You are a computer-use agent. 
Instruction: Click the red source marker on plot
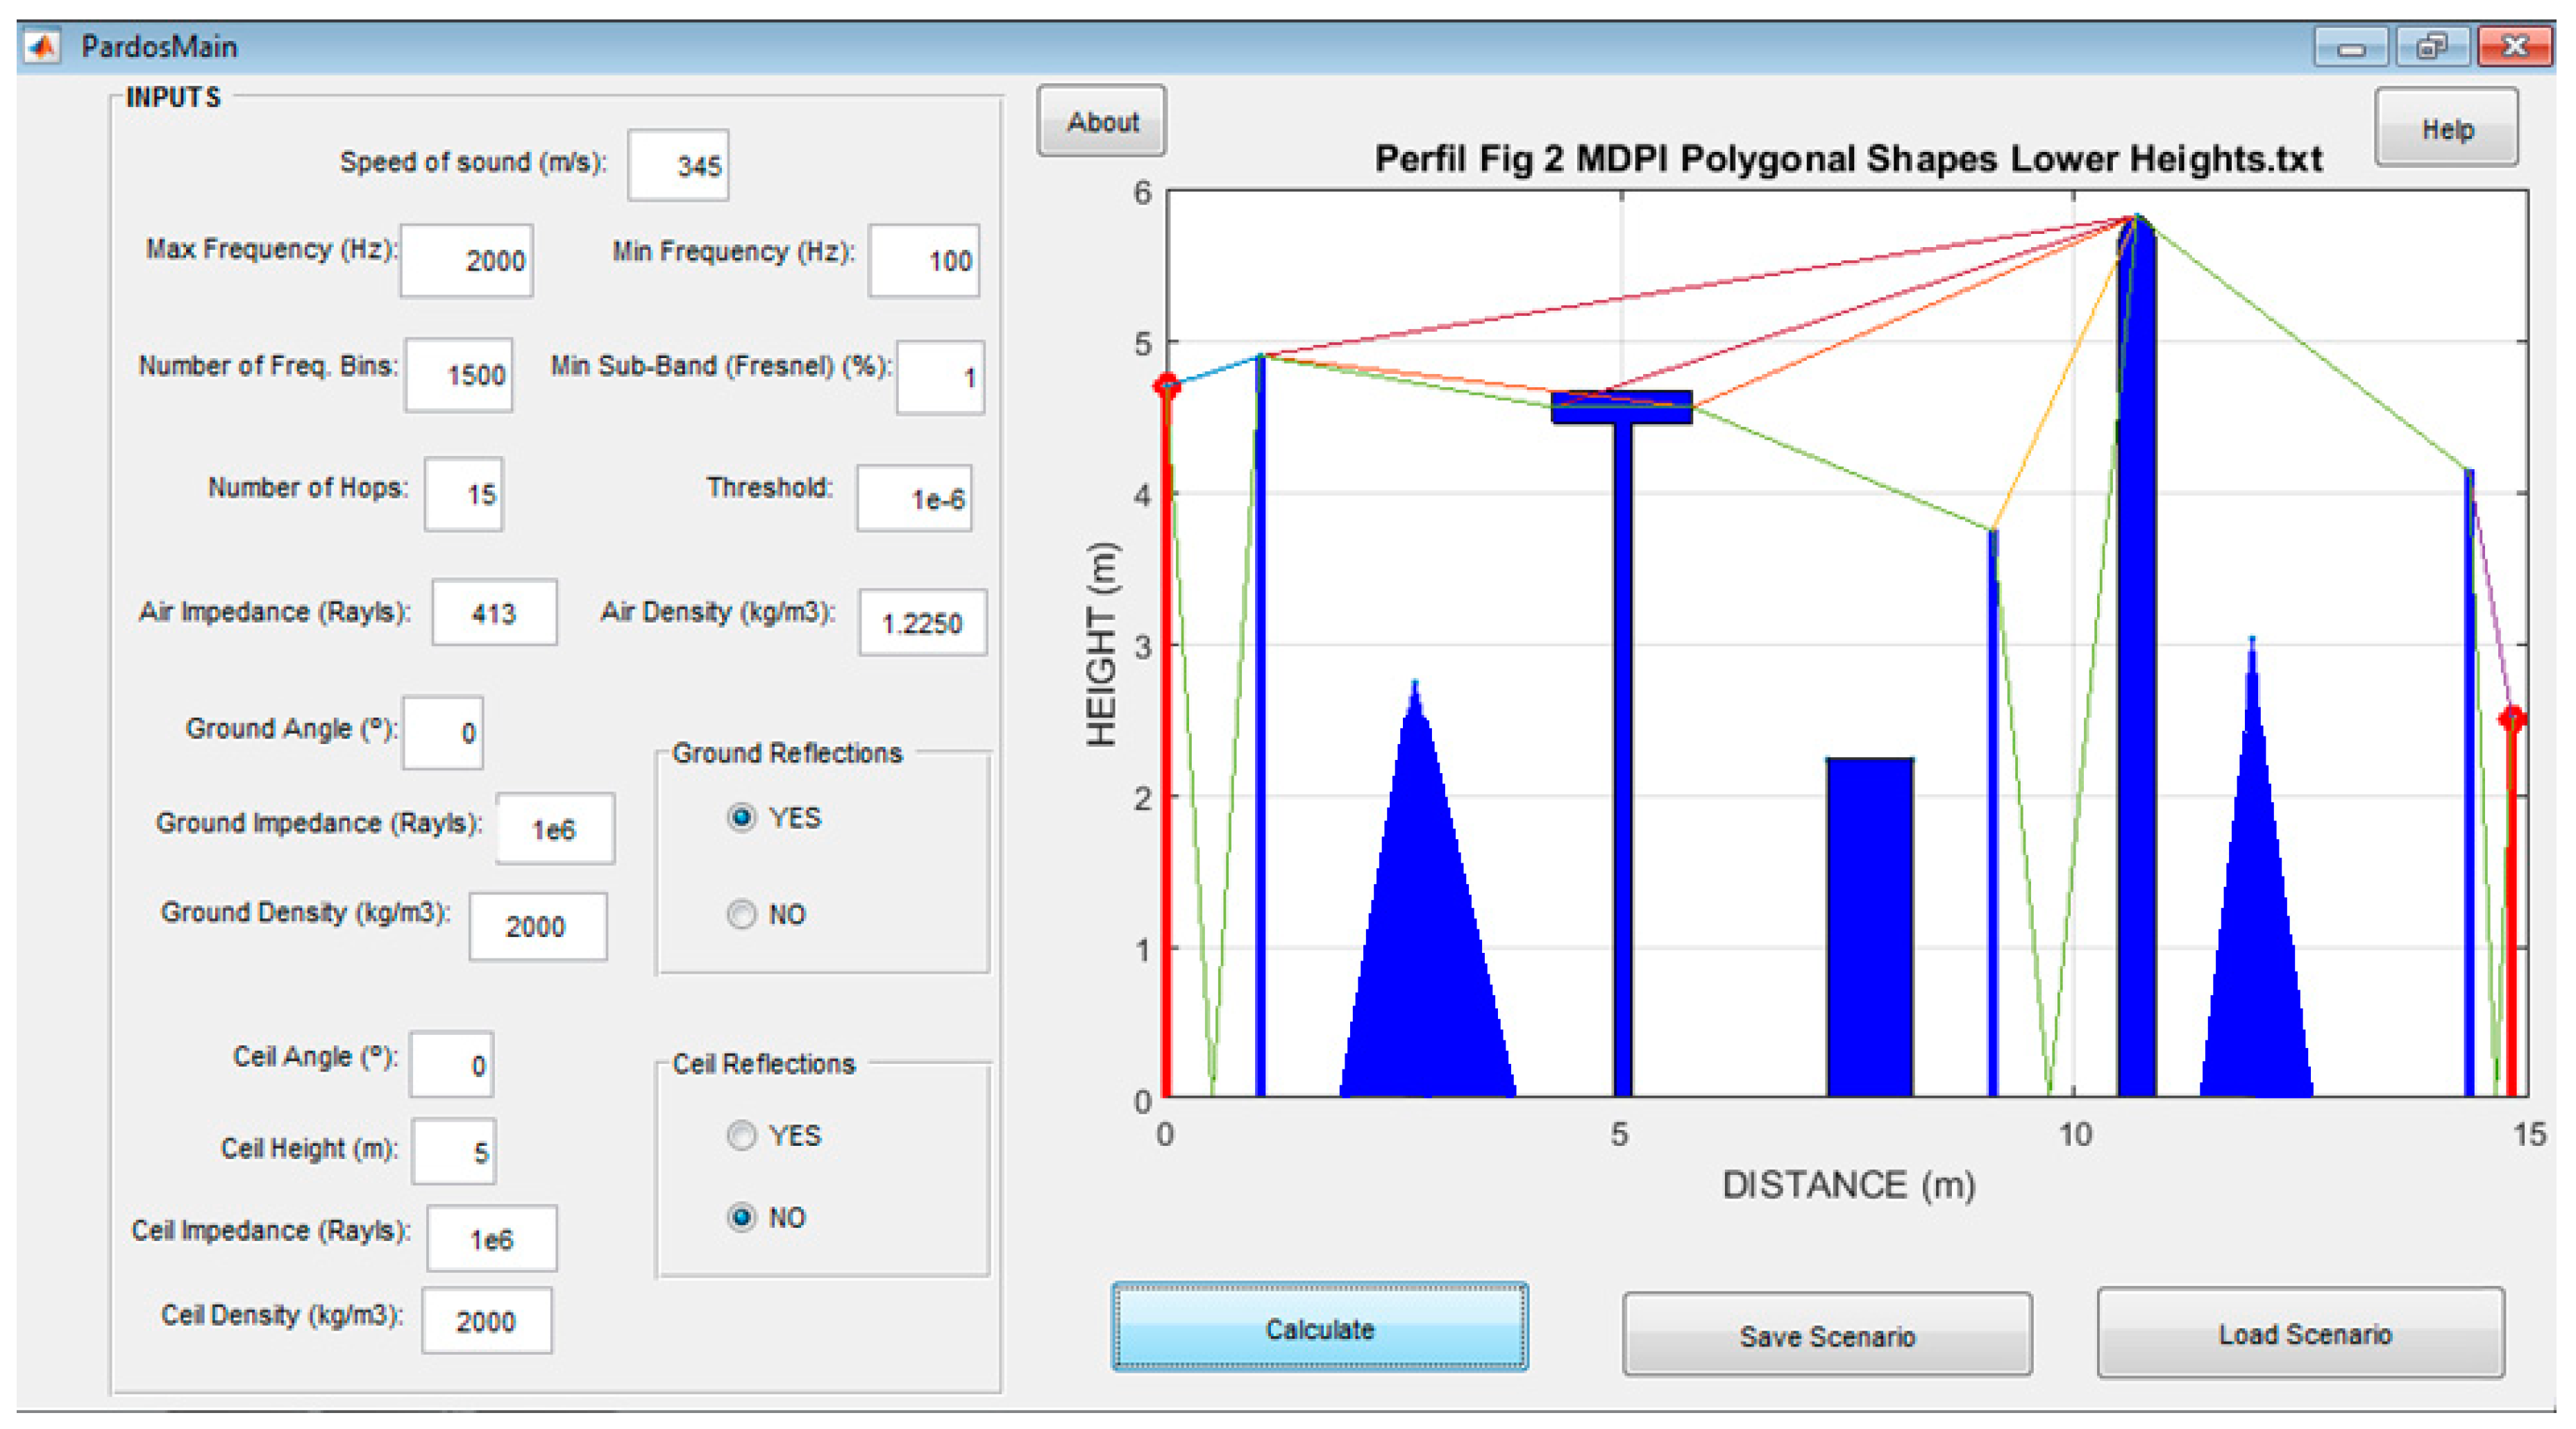1166,386
